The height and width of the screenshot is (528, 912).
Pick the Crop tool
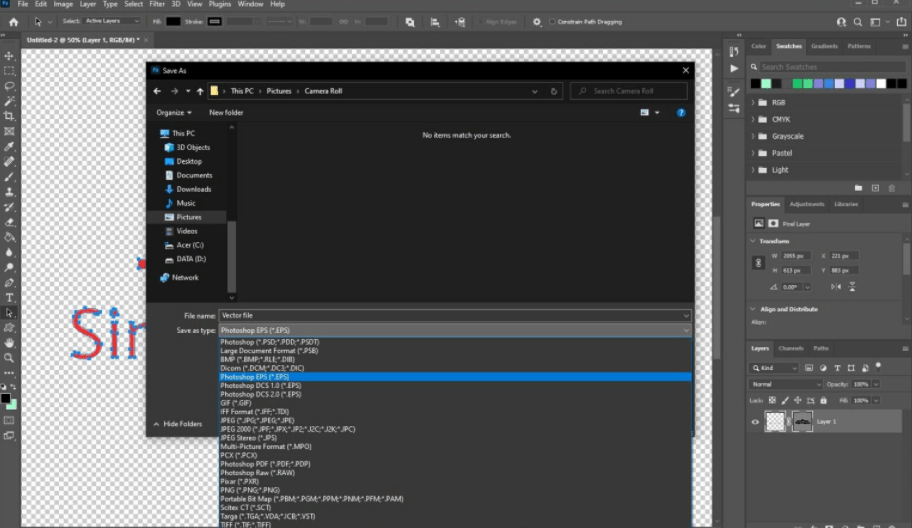coord(9,116)
